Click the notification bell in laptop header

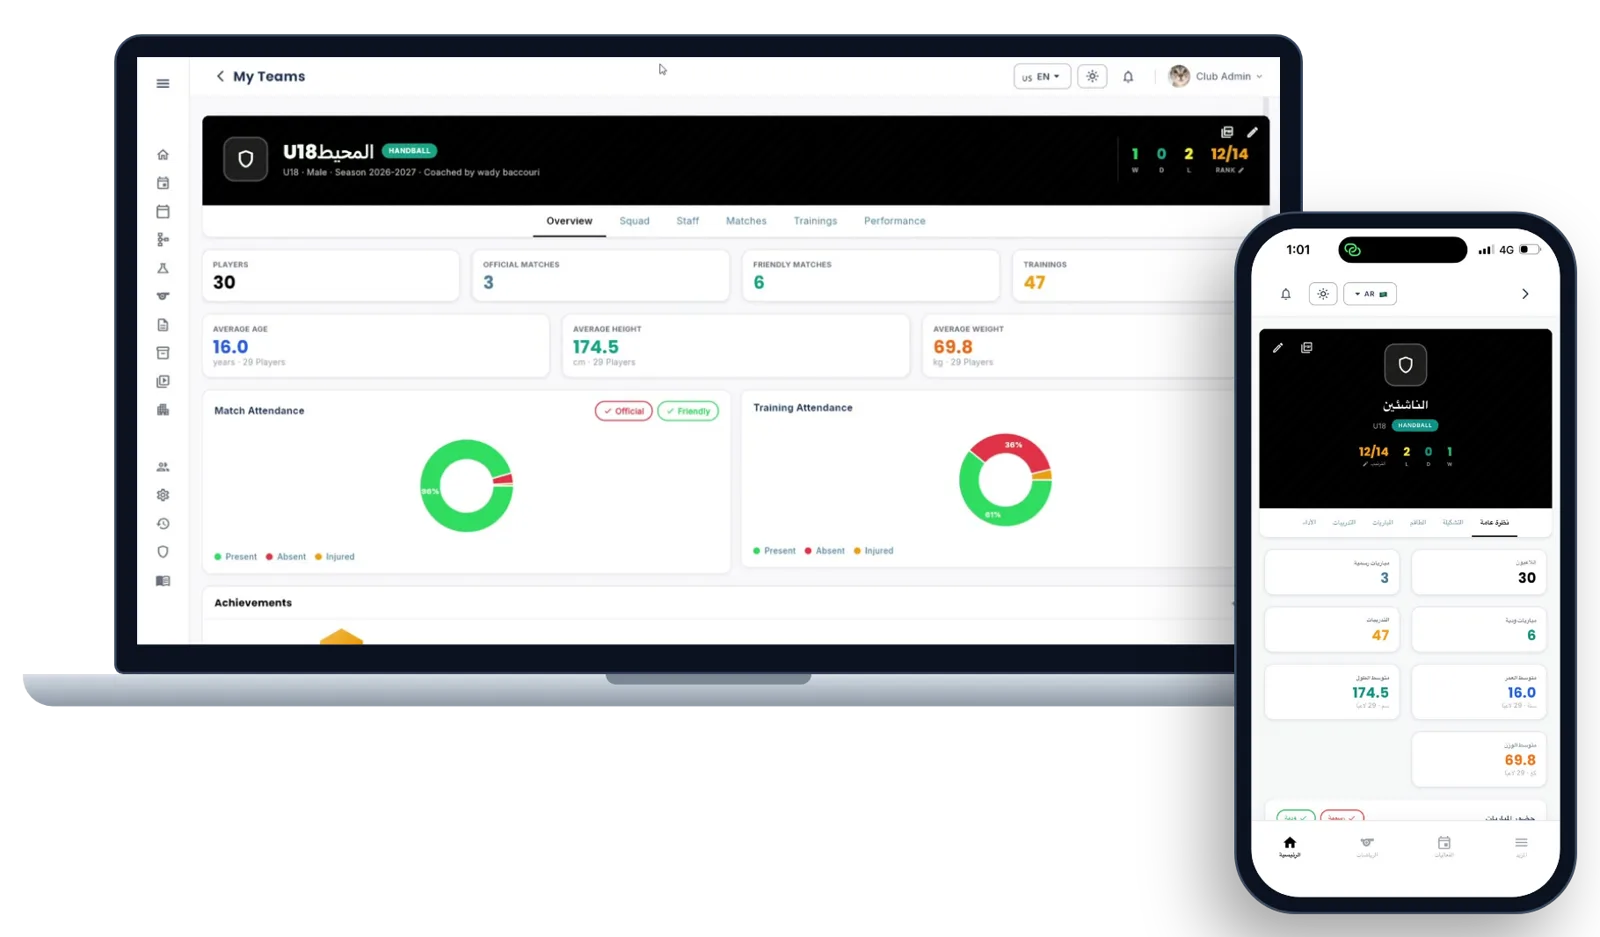coord(1128,77)
